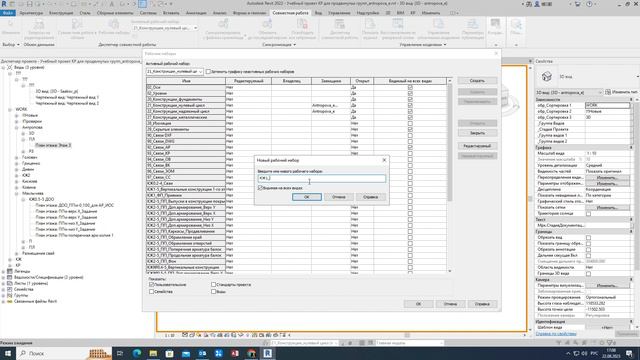Switch to the Вставить ribbon tab
The width and height of the screenshot is (640, 360).
coord(171,13)
